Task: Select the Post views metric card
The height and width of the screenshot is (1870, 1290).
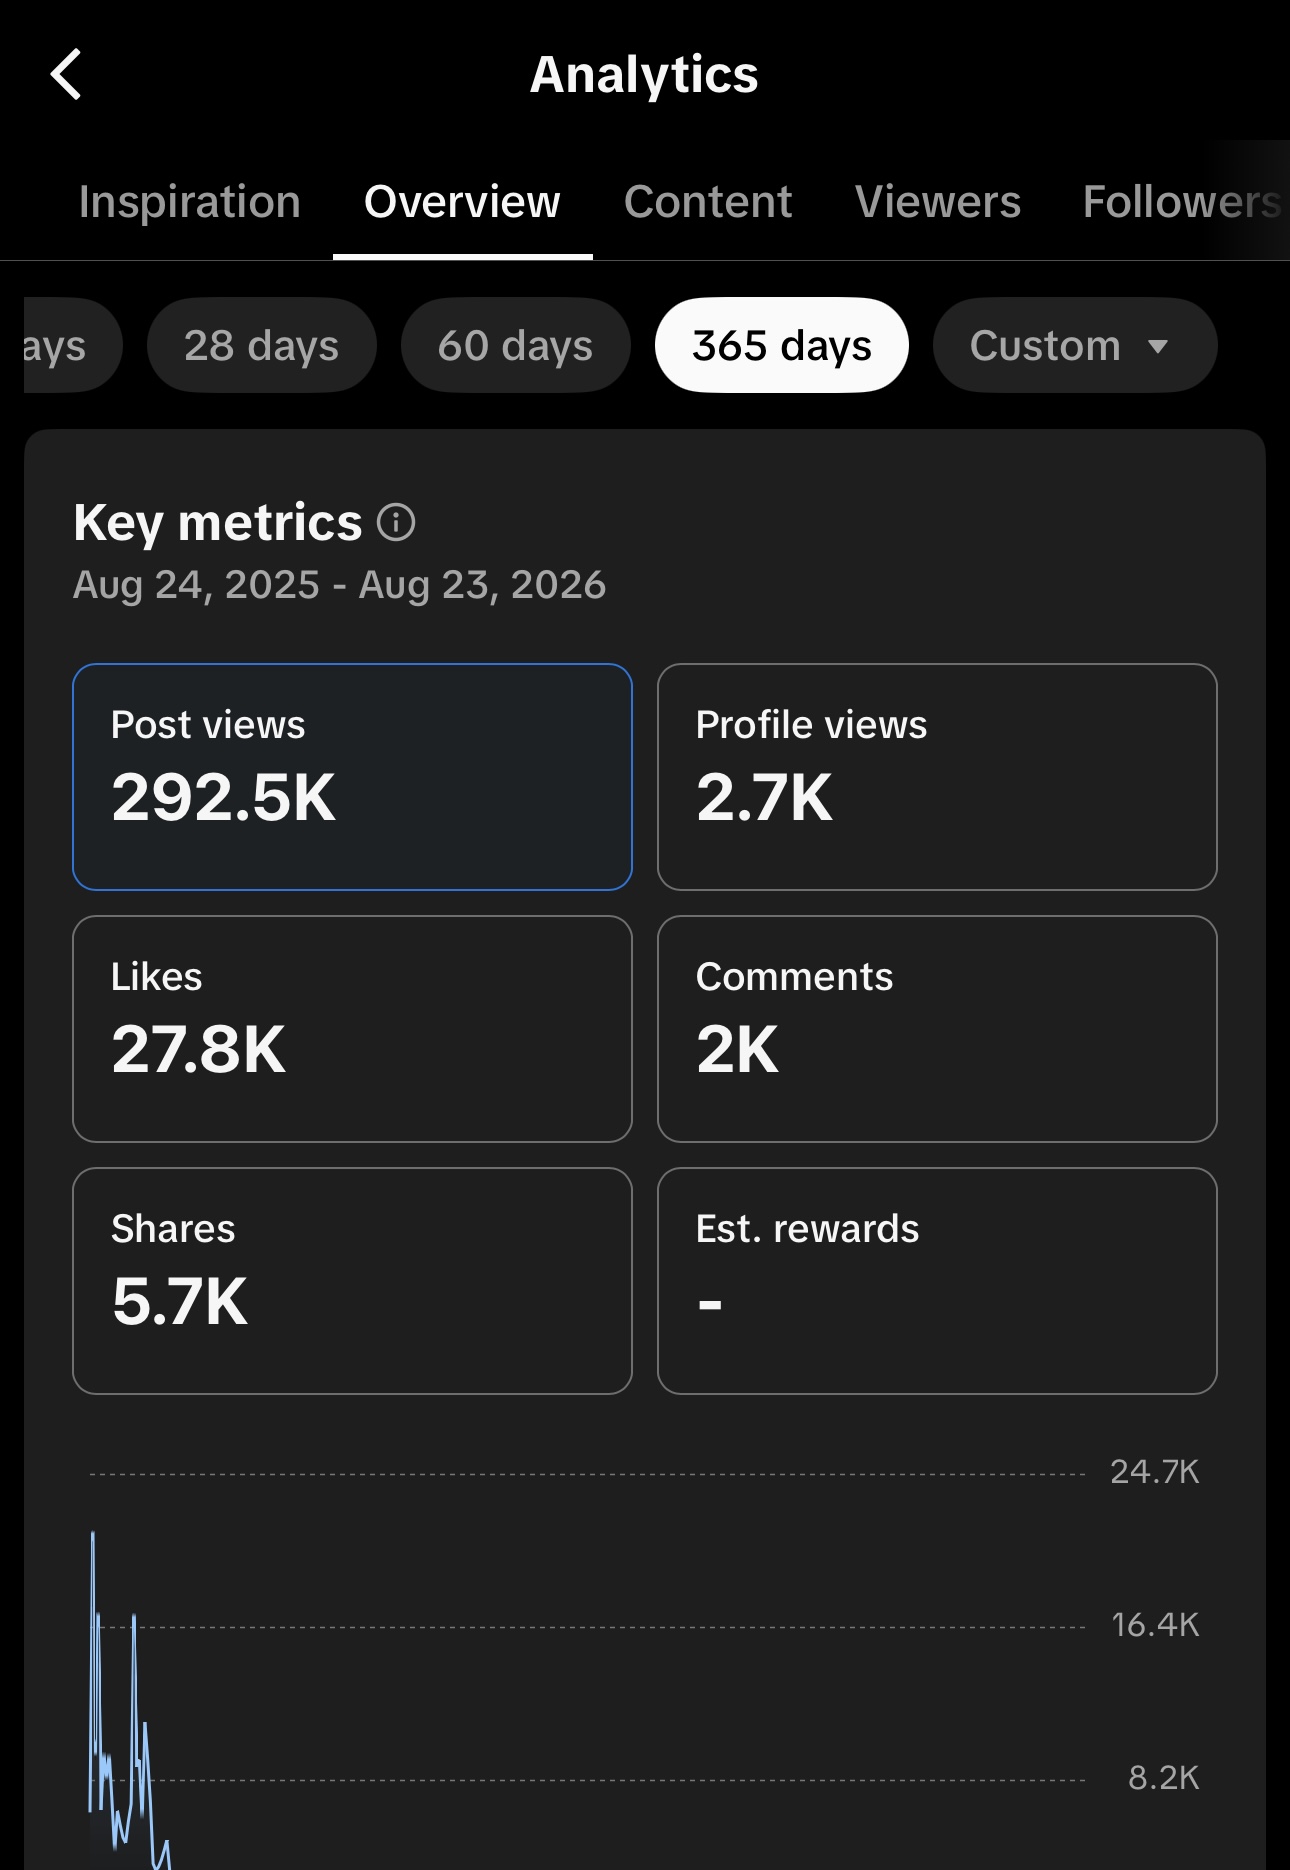Action: click(352, 777)
